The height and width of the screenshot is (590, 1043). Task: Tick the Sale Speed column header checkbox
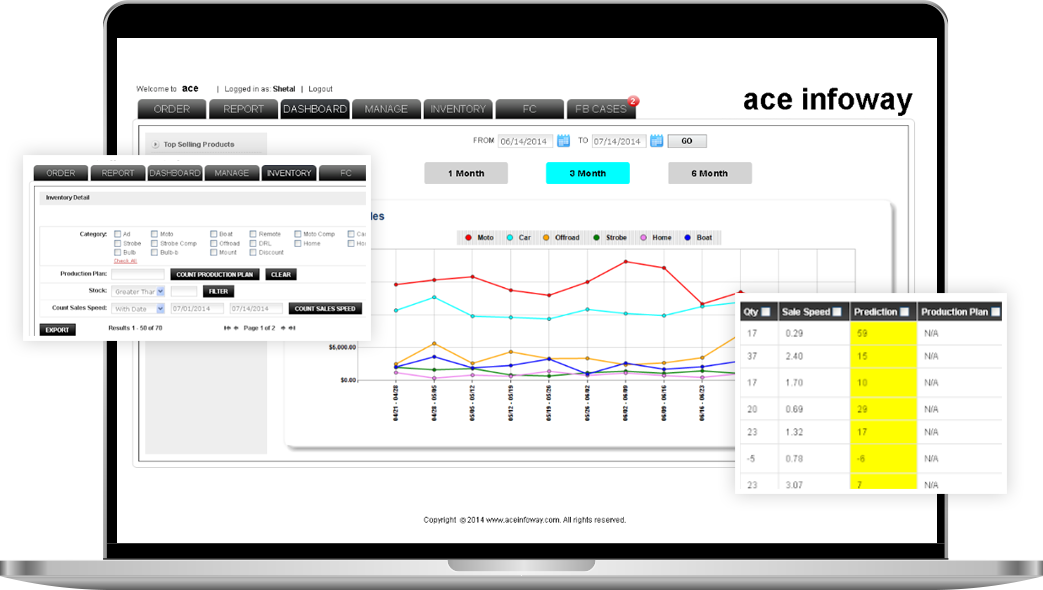837,312
